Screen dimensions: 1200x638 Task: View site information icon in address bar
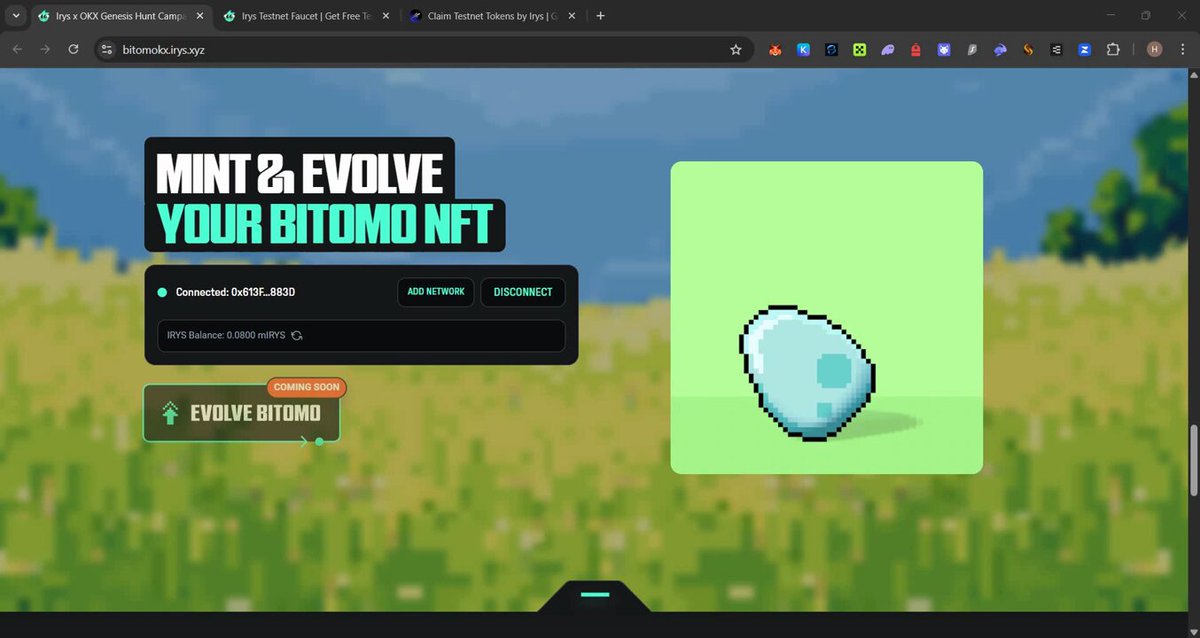[x=108, y=49]
